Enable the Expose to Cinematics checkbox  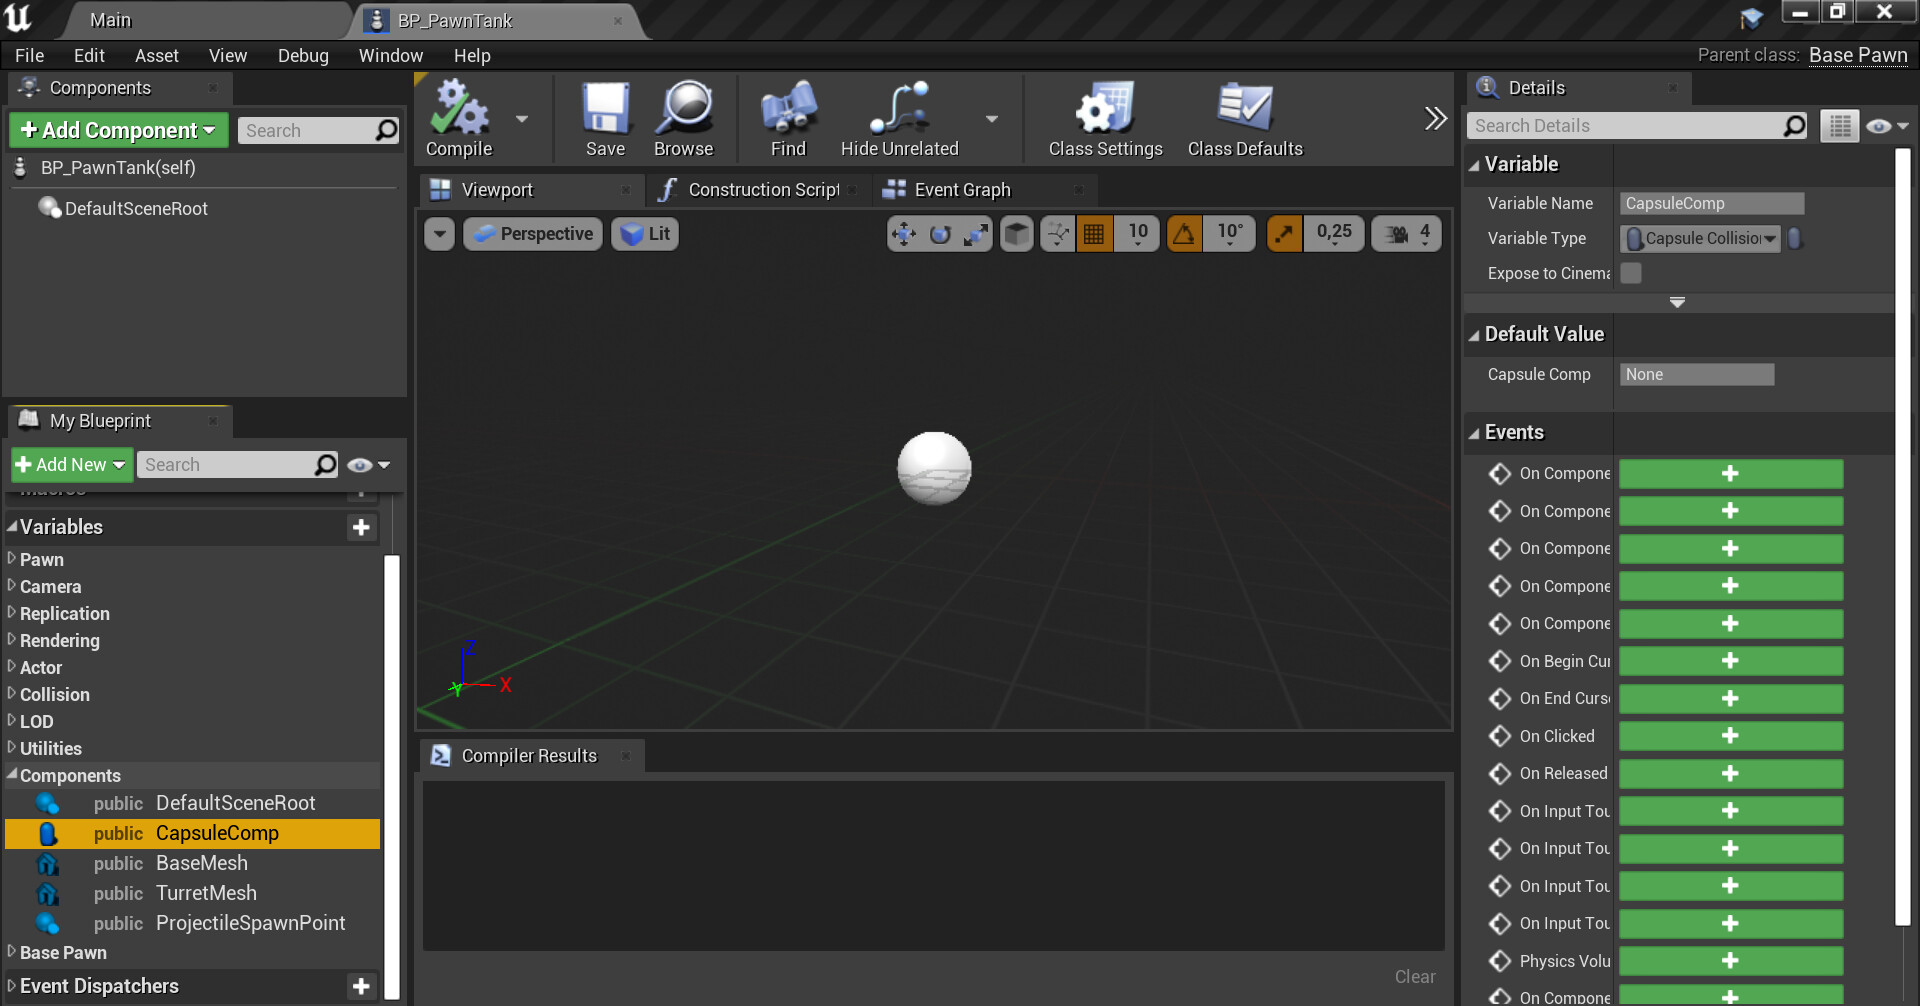pos(1631,273)
